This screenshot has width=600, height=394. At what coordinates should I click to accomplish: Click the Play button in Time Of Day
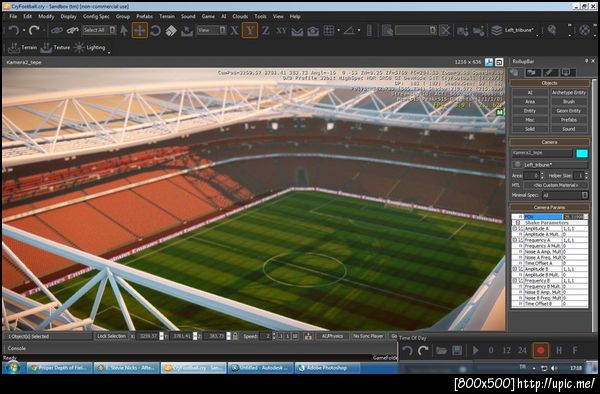475,350
